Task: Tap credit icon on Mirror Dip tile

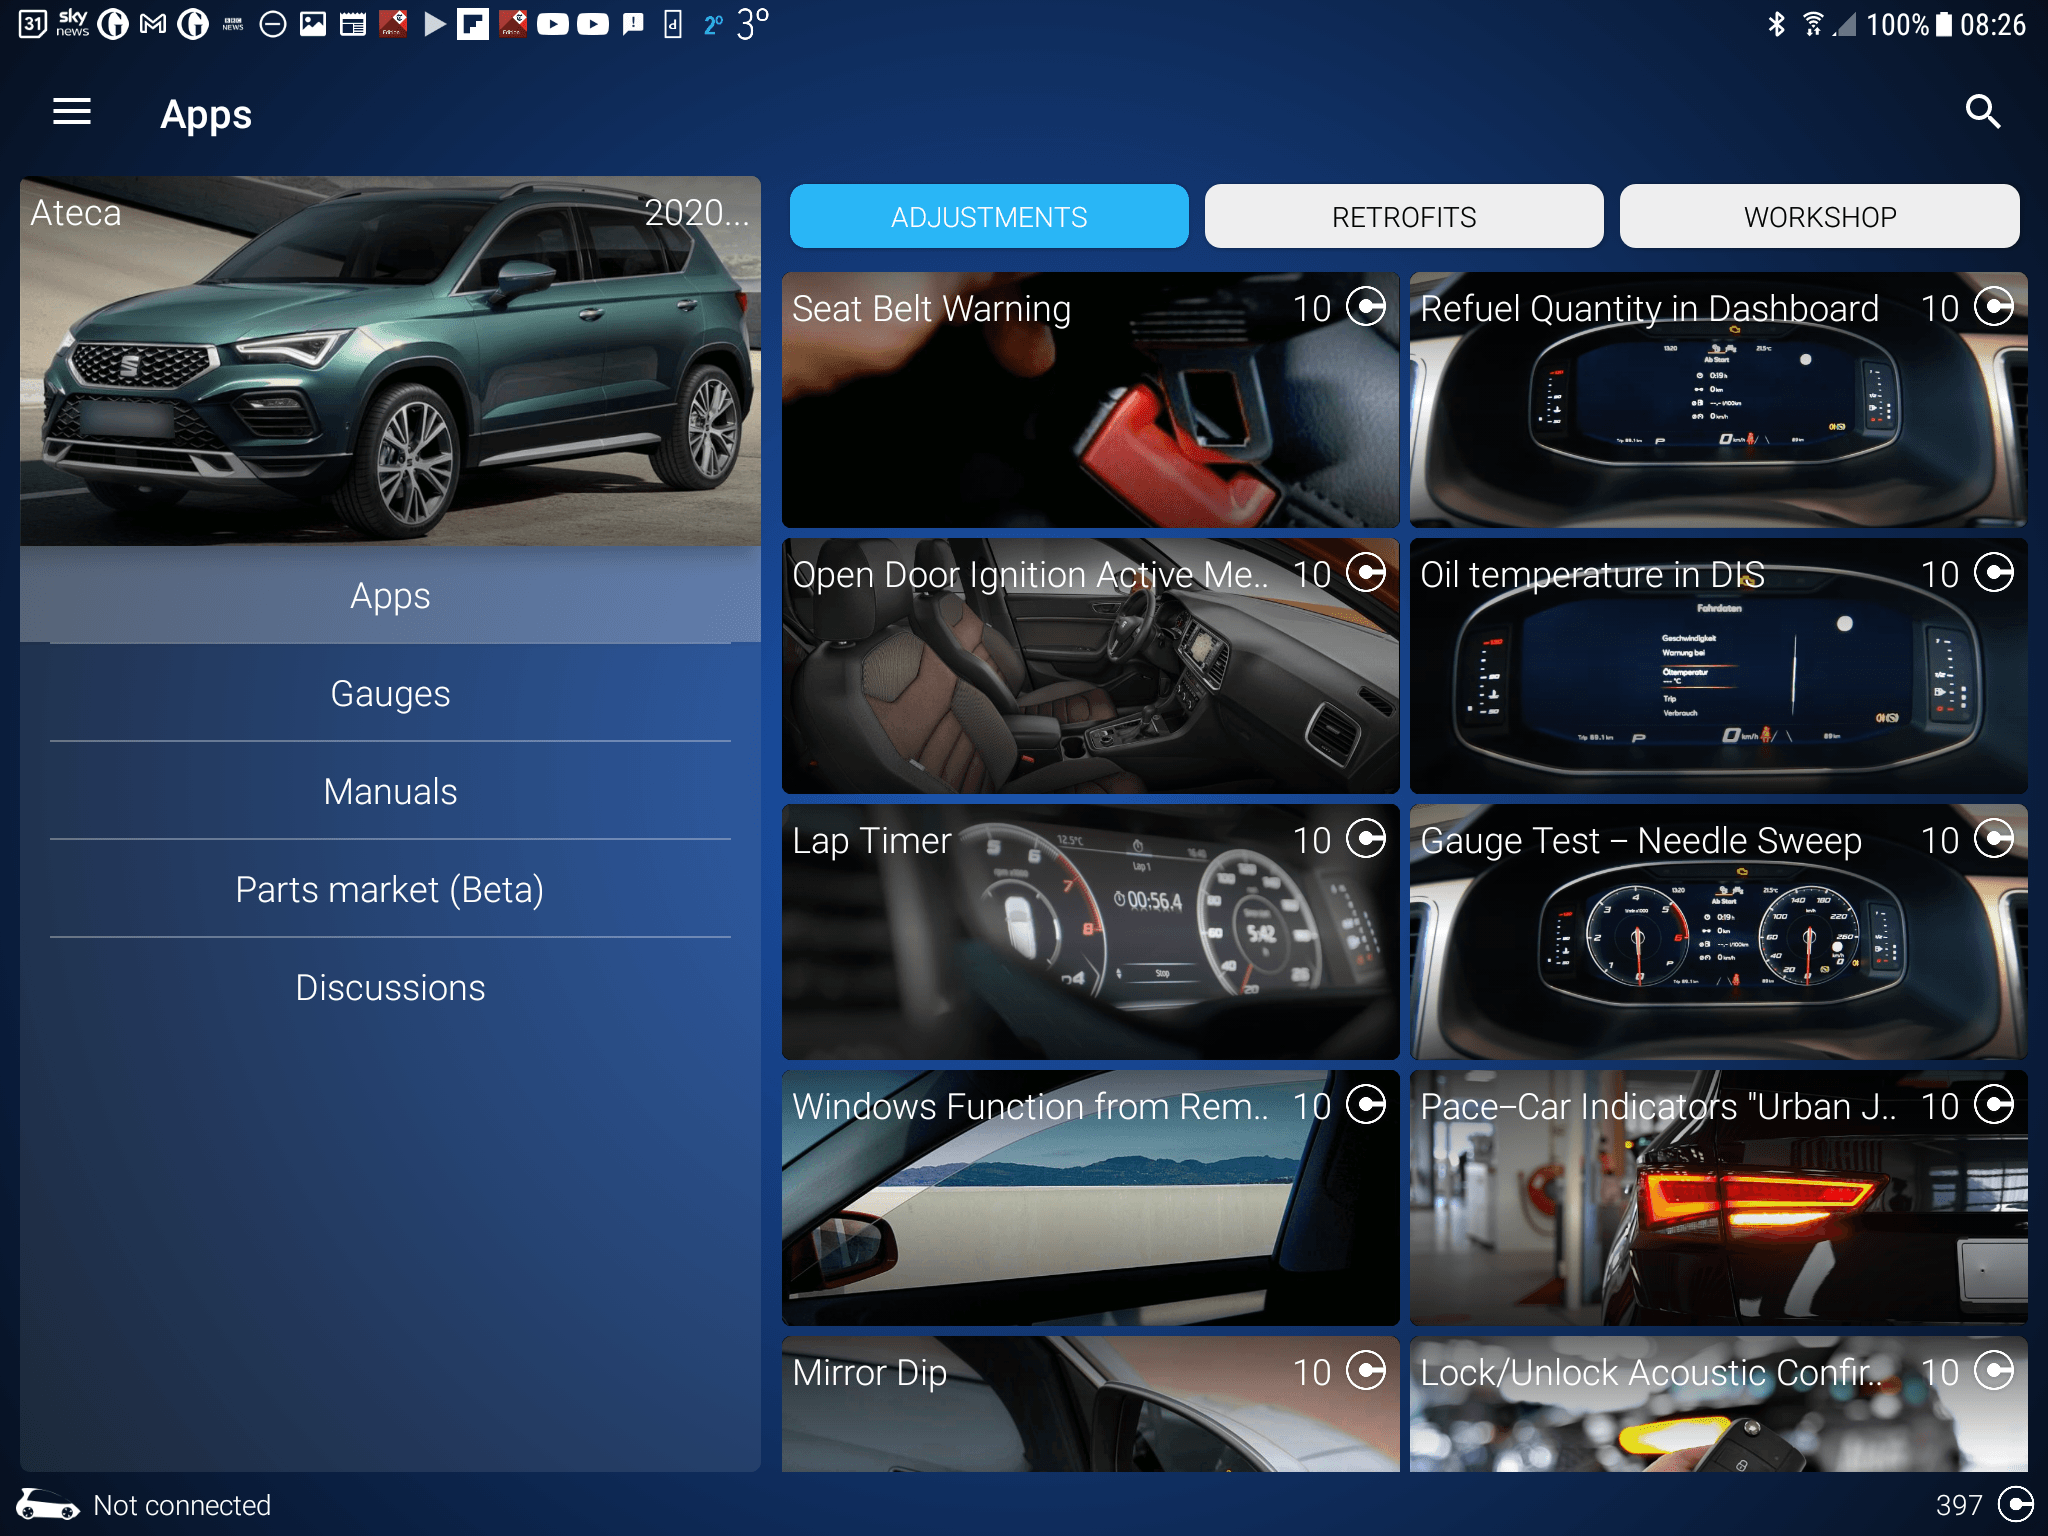Action: [1366, 1371]
